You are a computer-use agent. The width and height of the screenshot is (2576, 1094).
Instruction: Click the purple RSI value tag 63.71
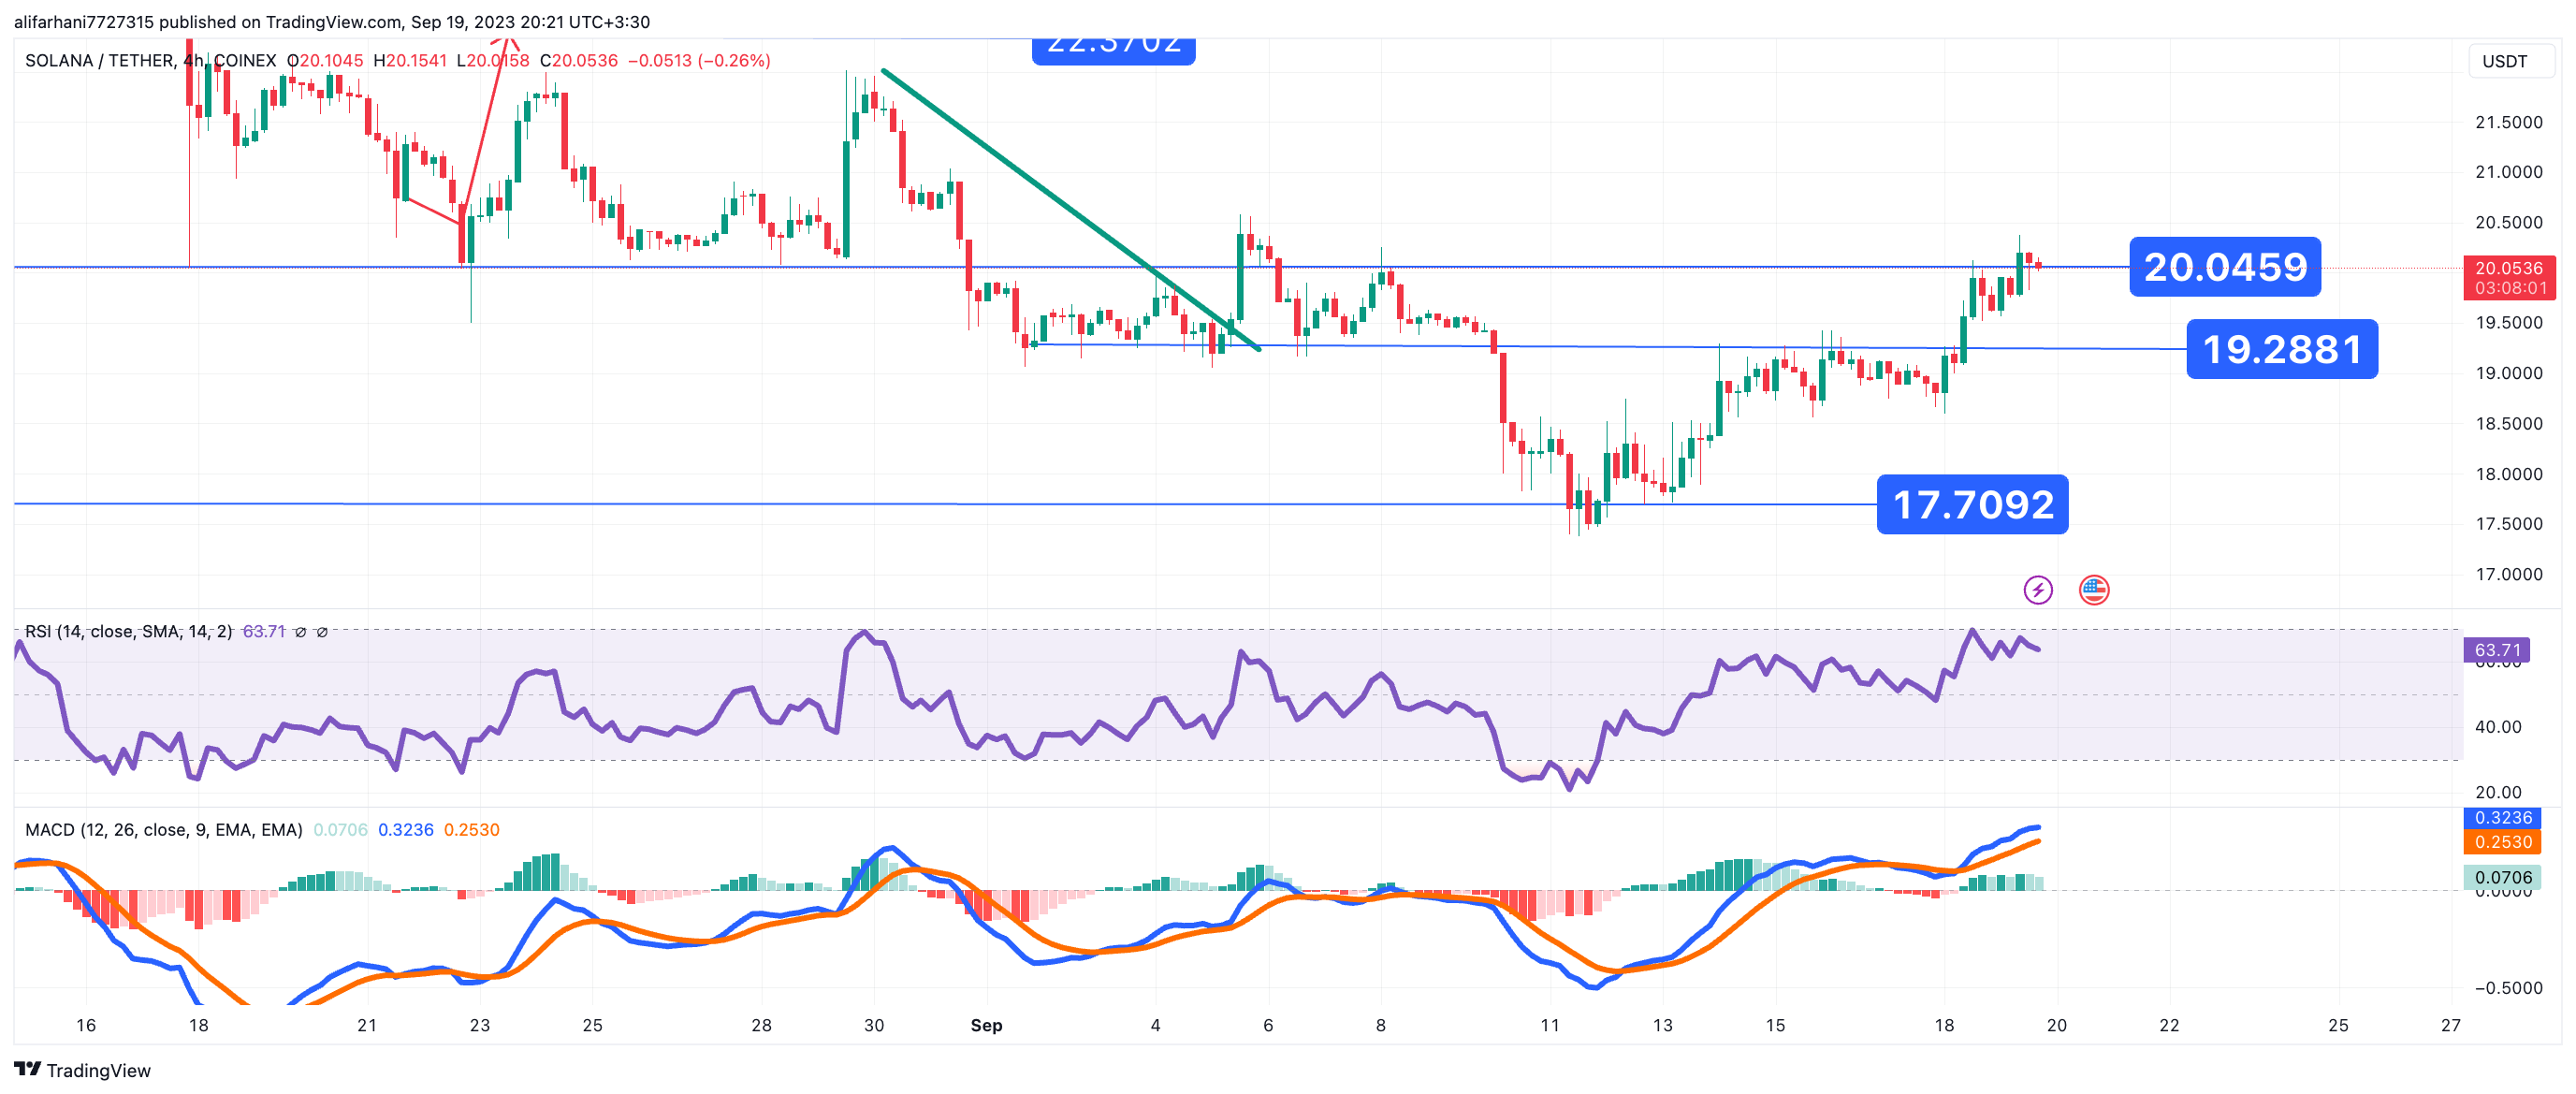pos(2496,650)
